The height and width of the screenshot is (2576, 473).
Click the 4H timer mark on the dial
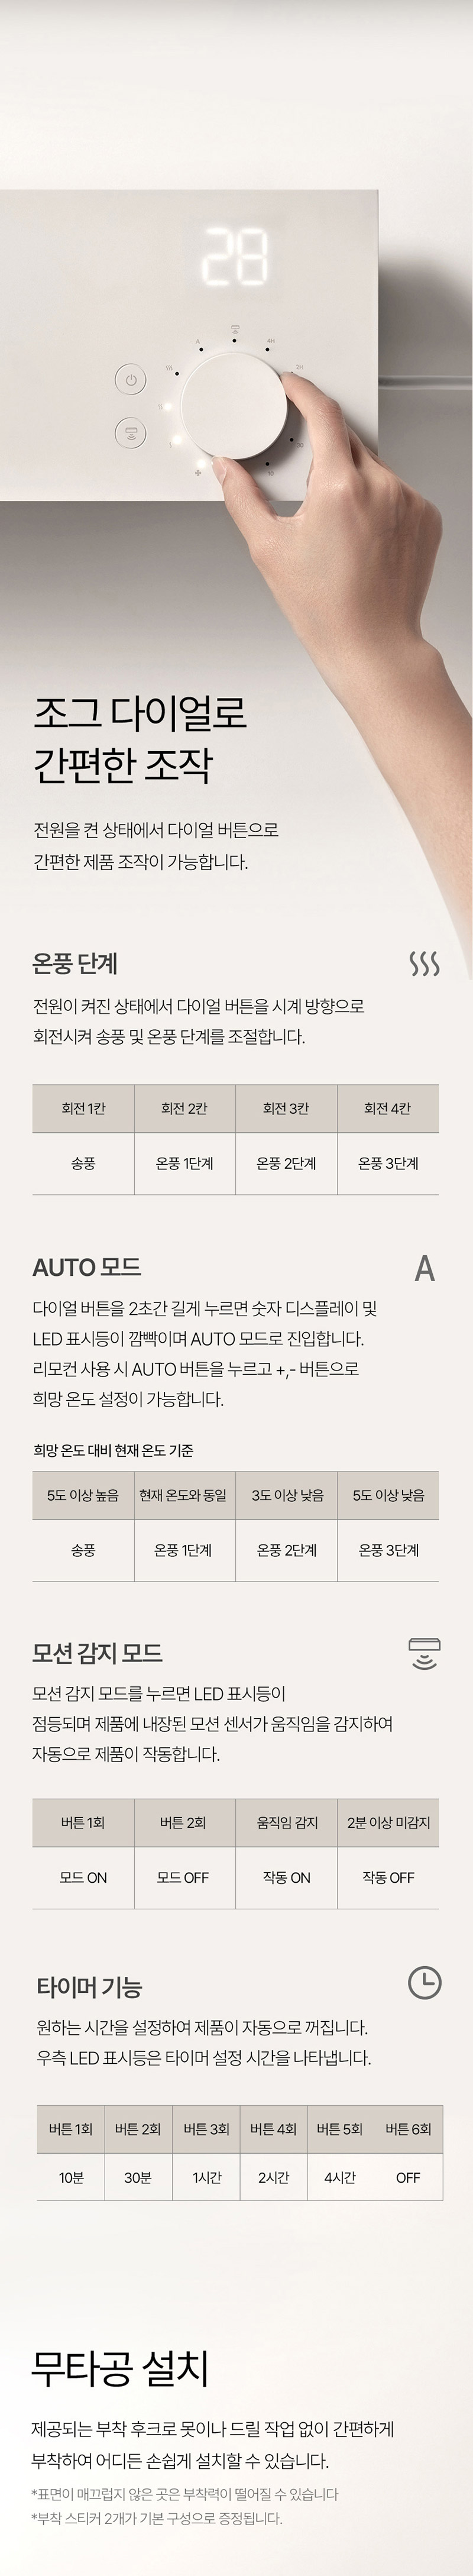tap(271, 341)
